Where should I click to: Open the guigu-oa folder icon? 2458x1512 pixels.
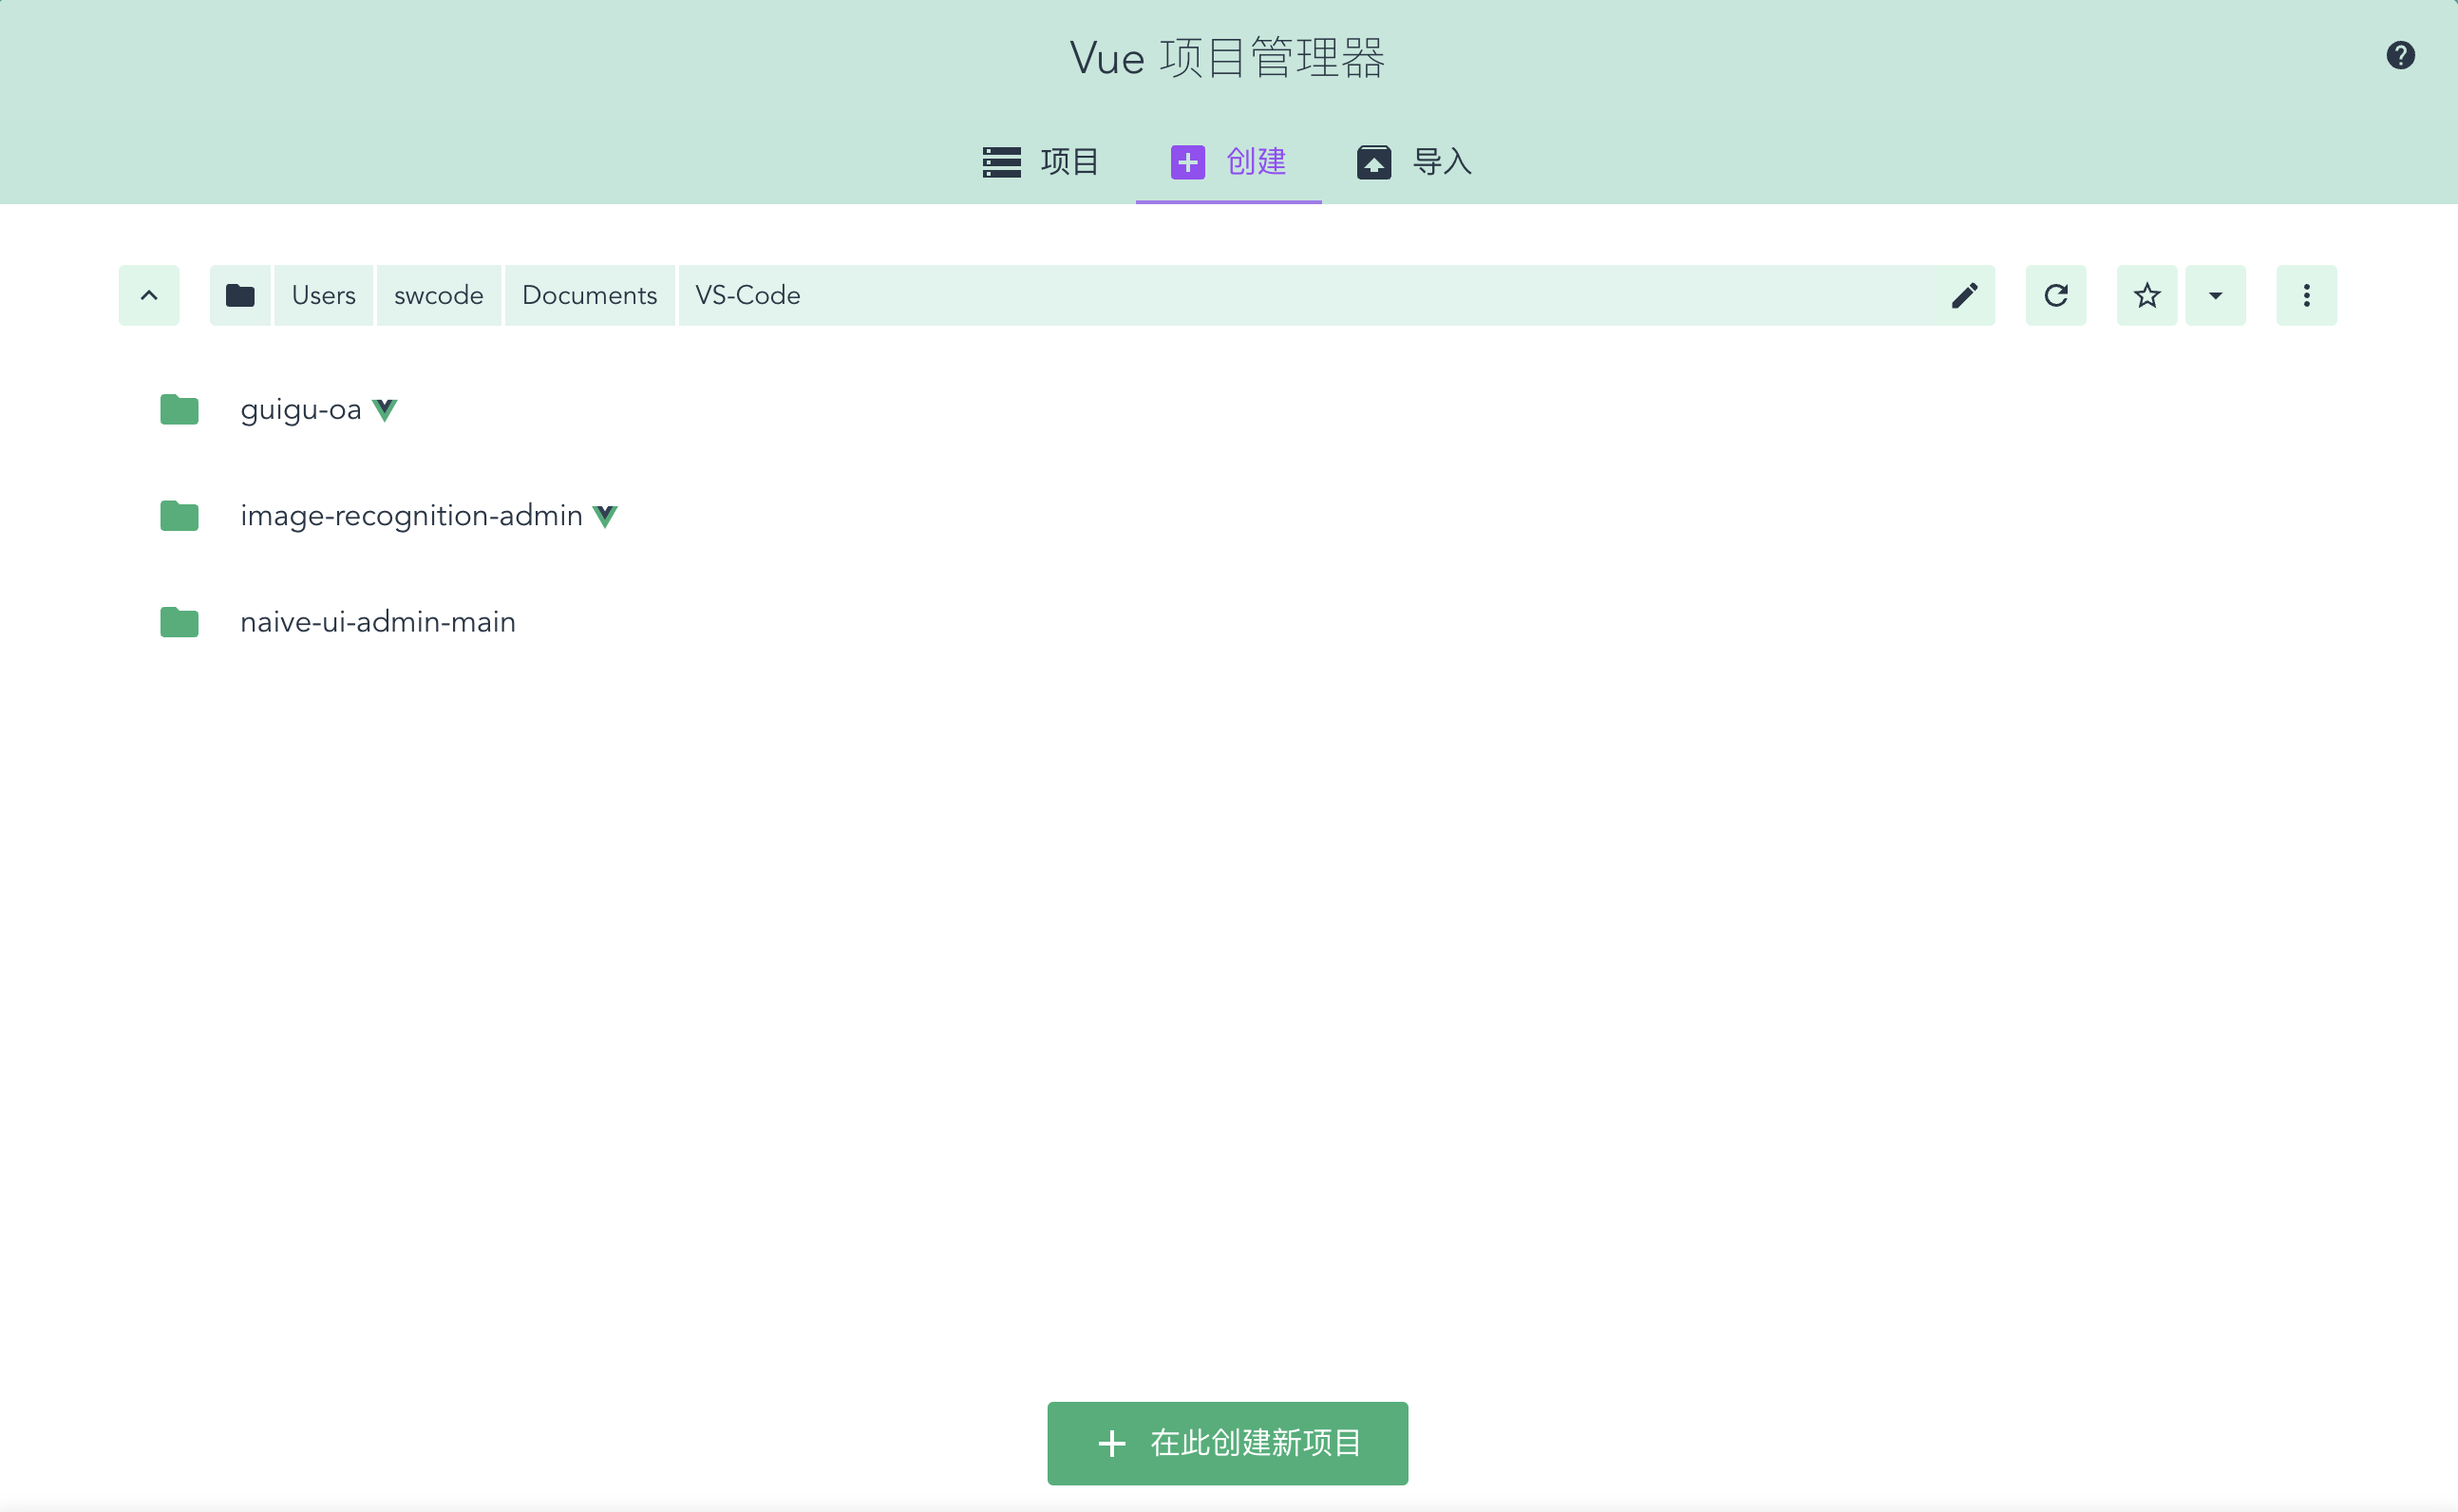[180, 409]
